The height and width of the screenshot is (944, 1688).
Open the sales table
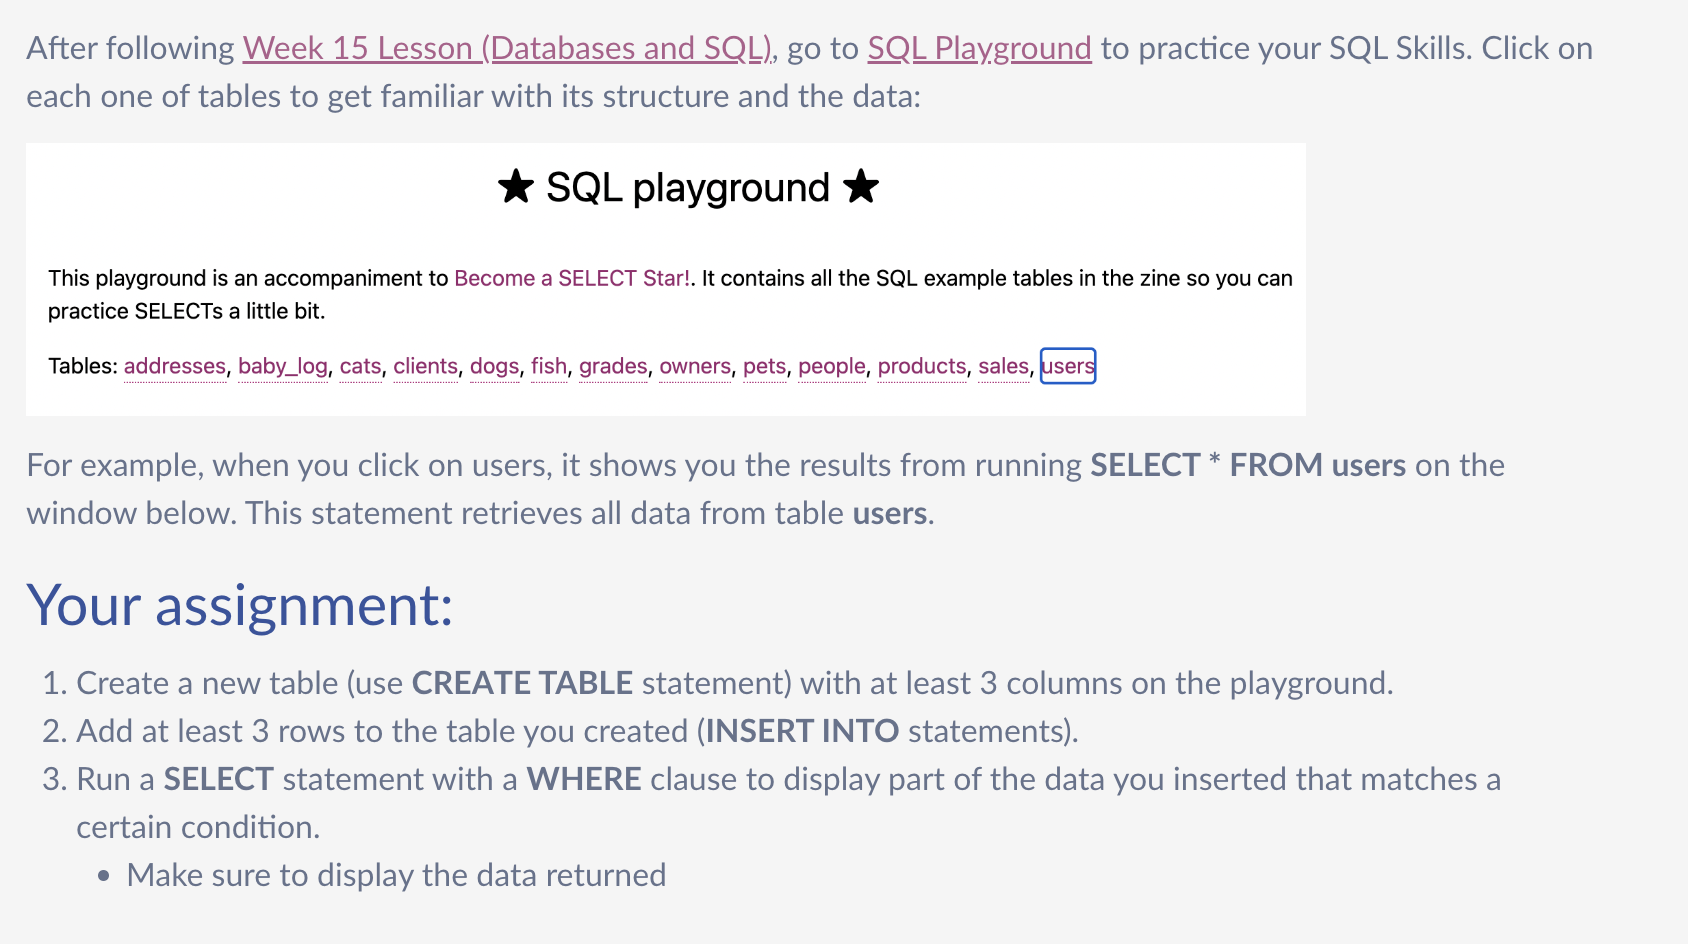[1002, 366]
